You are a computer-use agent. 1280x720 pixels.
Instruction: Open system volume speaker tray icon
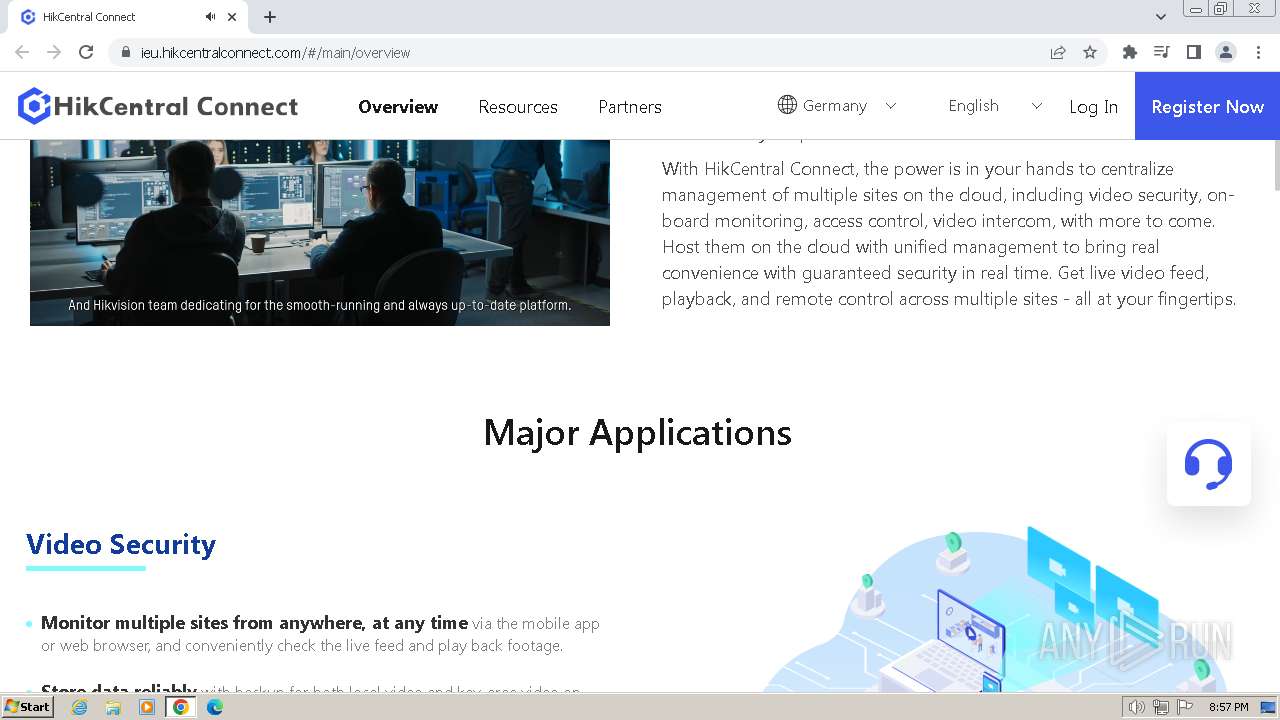(1137, 707)
